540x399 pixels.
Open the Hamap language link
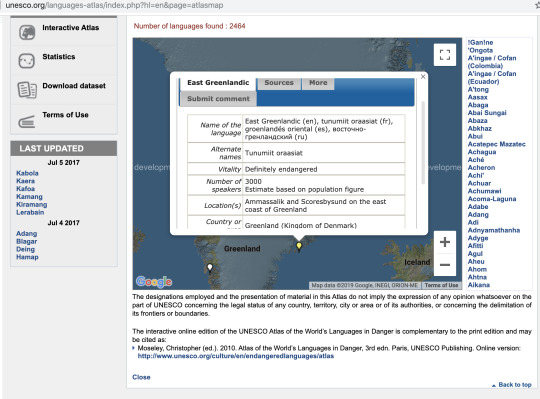pos(27,257)
